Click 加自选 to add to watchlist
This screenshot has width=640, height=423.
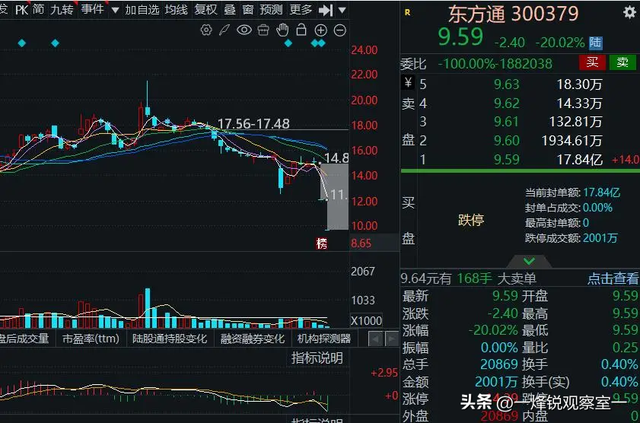click(x=142, y=9)
